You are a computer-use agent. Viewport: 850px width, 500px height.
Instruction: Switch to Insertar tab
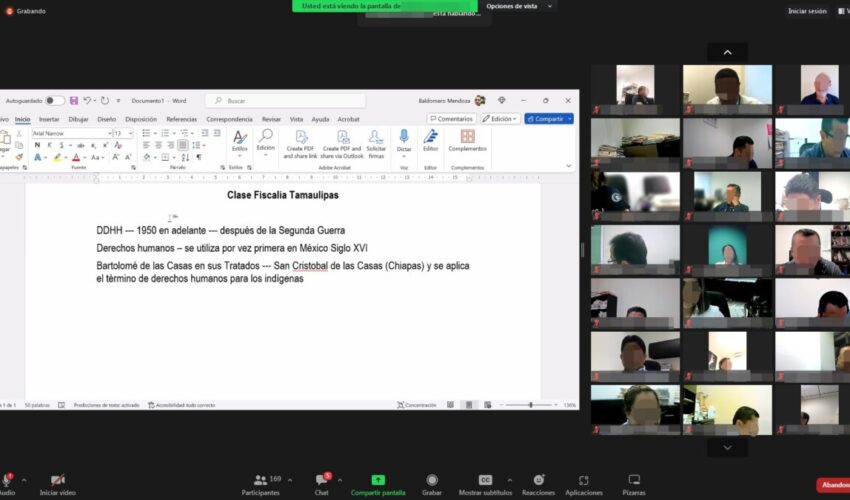click(x=49, y=119)
